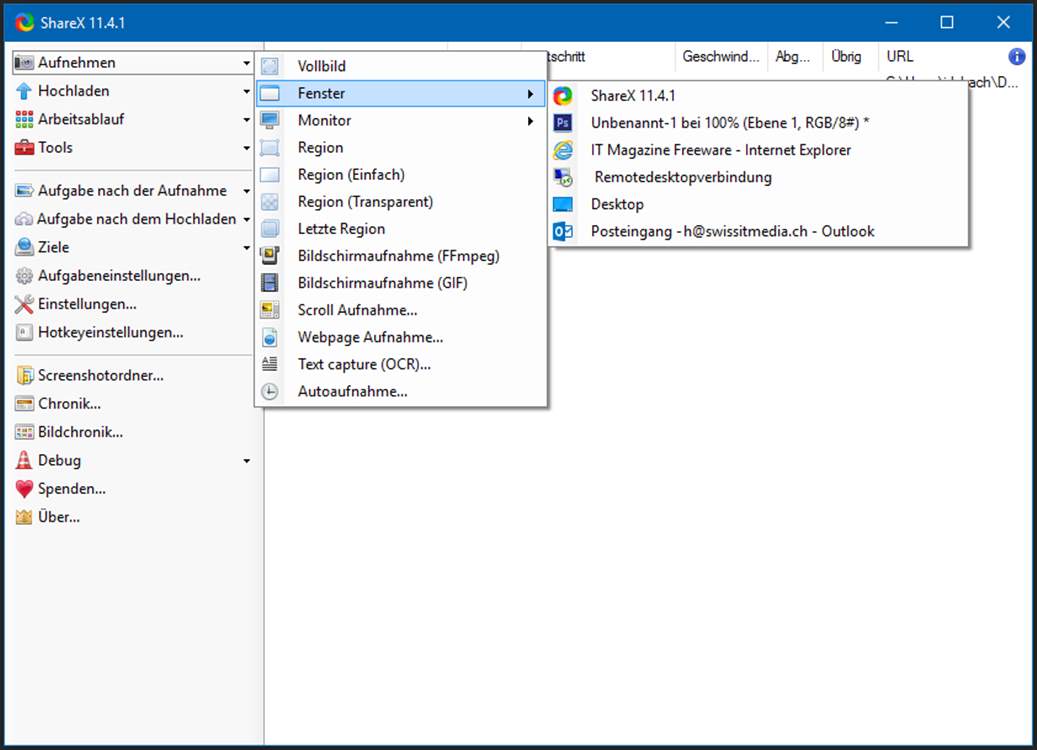
Task: Click the Hochladen upload arrow icon
Action: click(24, 91)
